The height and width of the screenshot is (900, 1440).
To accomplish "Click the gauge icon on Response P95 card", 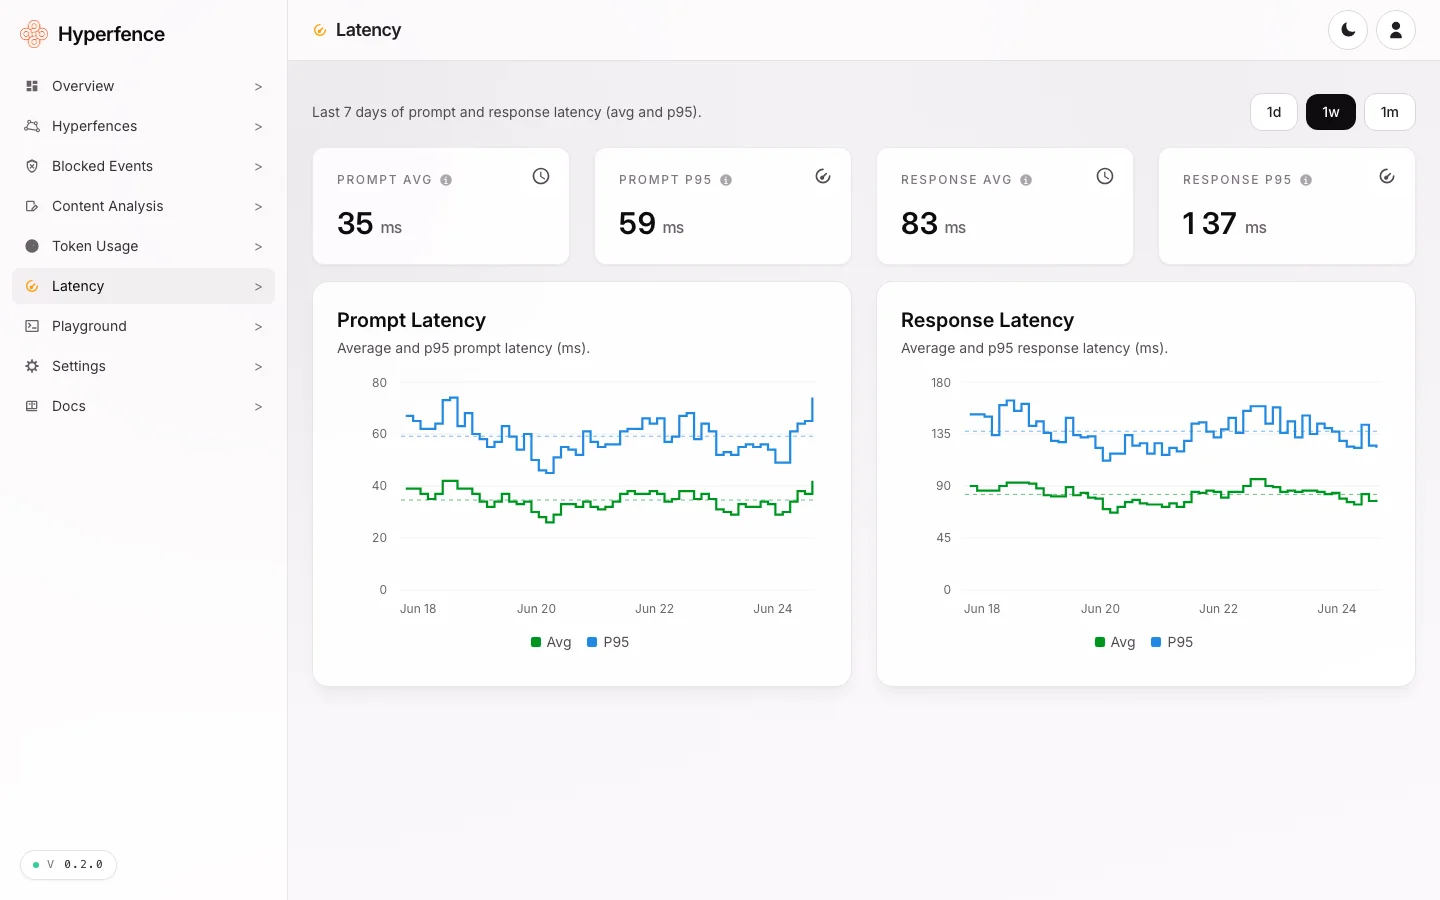I will pos(1387,176).
